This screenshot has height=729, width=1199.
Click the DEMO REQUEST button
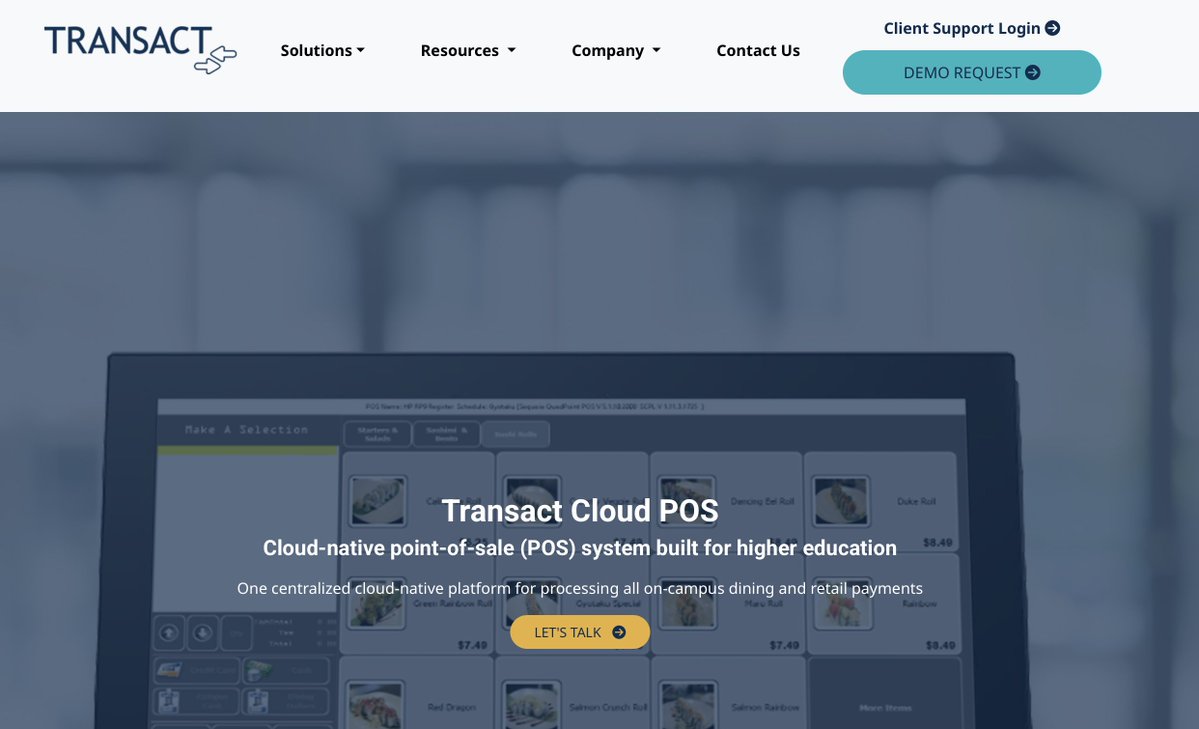(972, 73)
